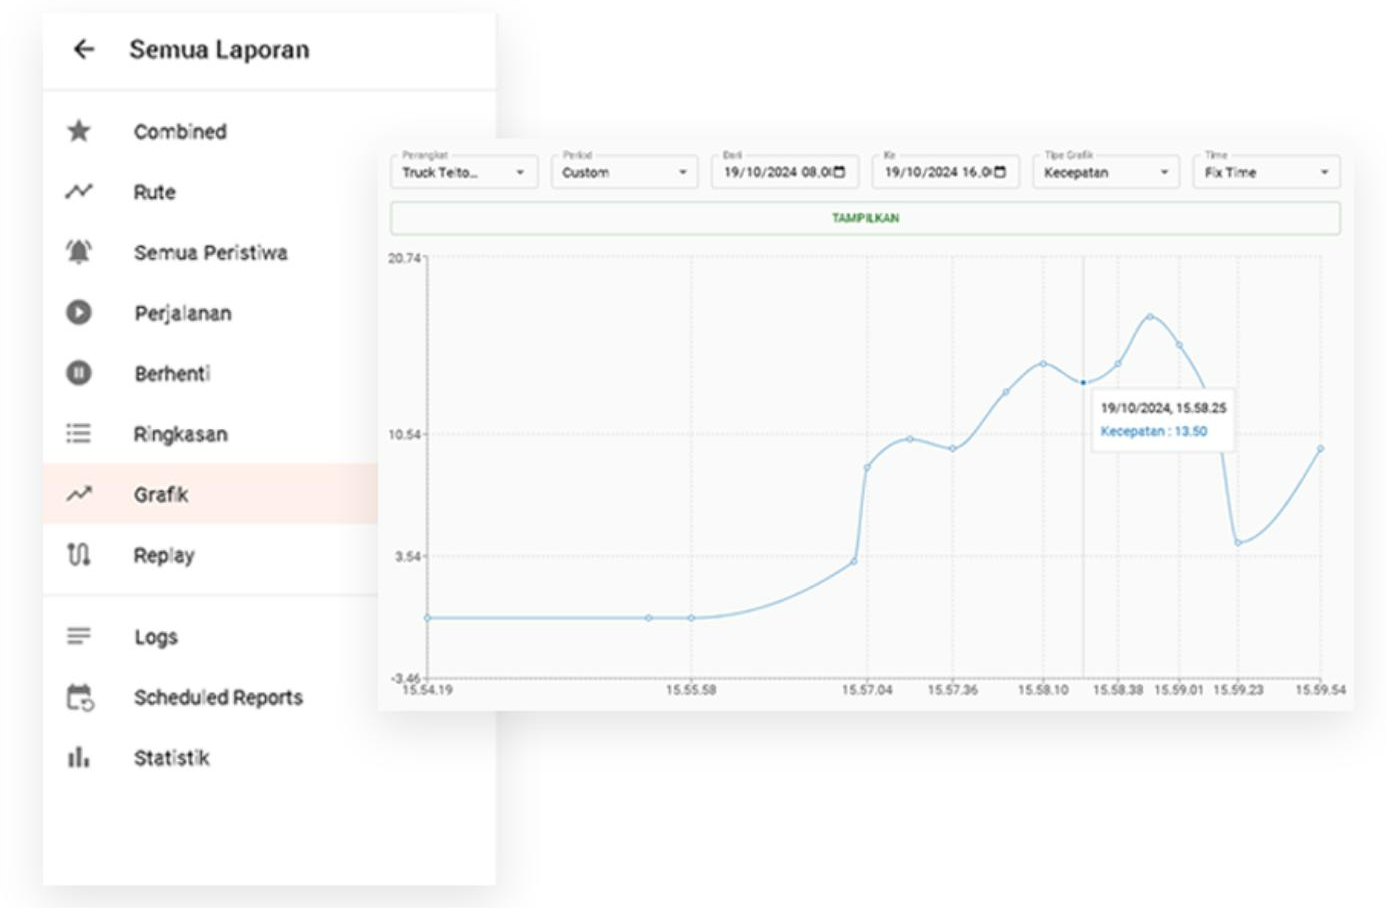Expand the Periode Custom dropdown

coord(624,172)
